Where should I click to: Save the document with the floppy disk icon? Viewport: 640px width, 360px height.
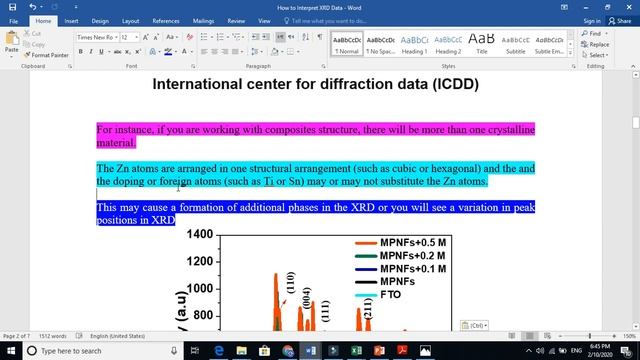(x=12, y=7)
